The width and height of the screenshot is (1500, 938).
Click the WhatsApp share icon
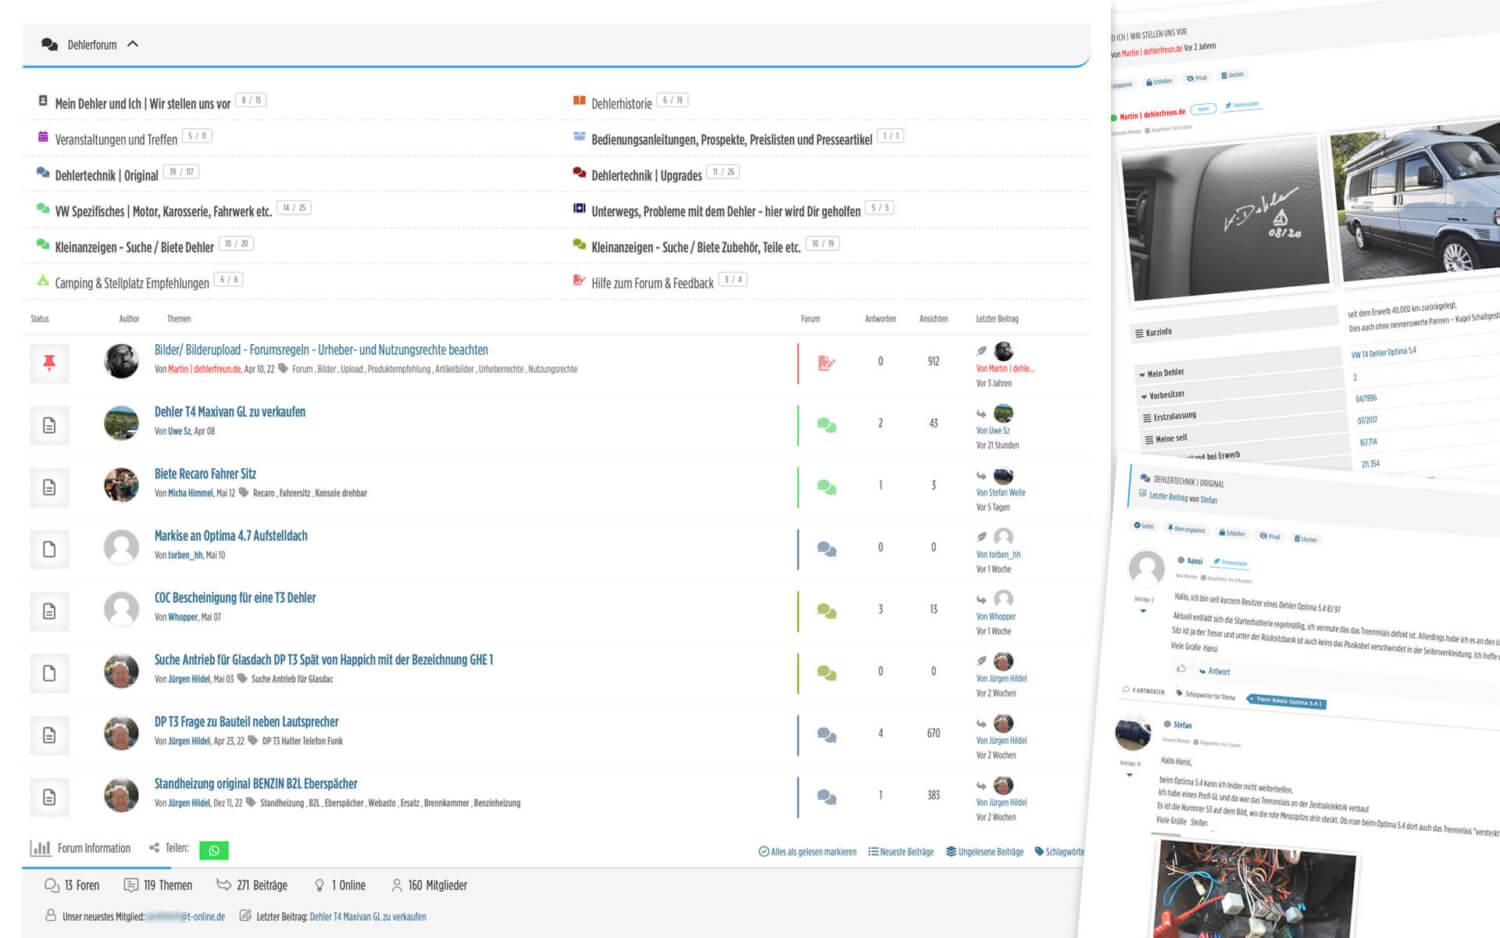(x=214, y=850)
